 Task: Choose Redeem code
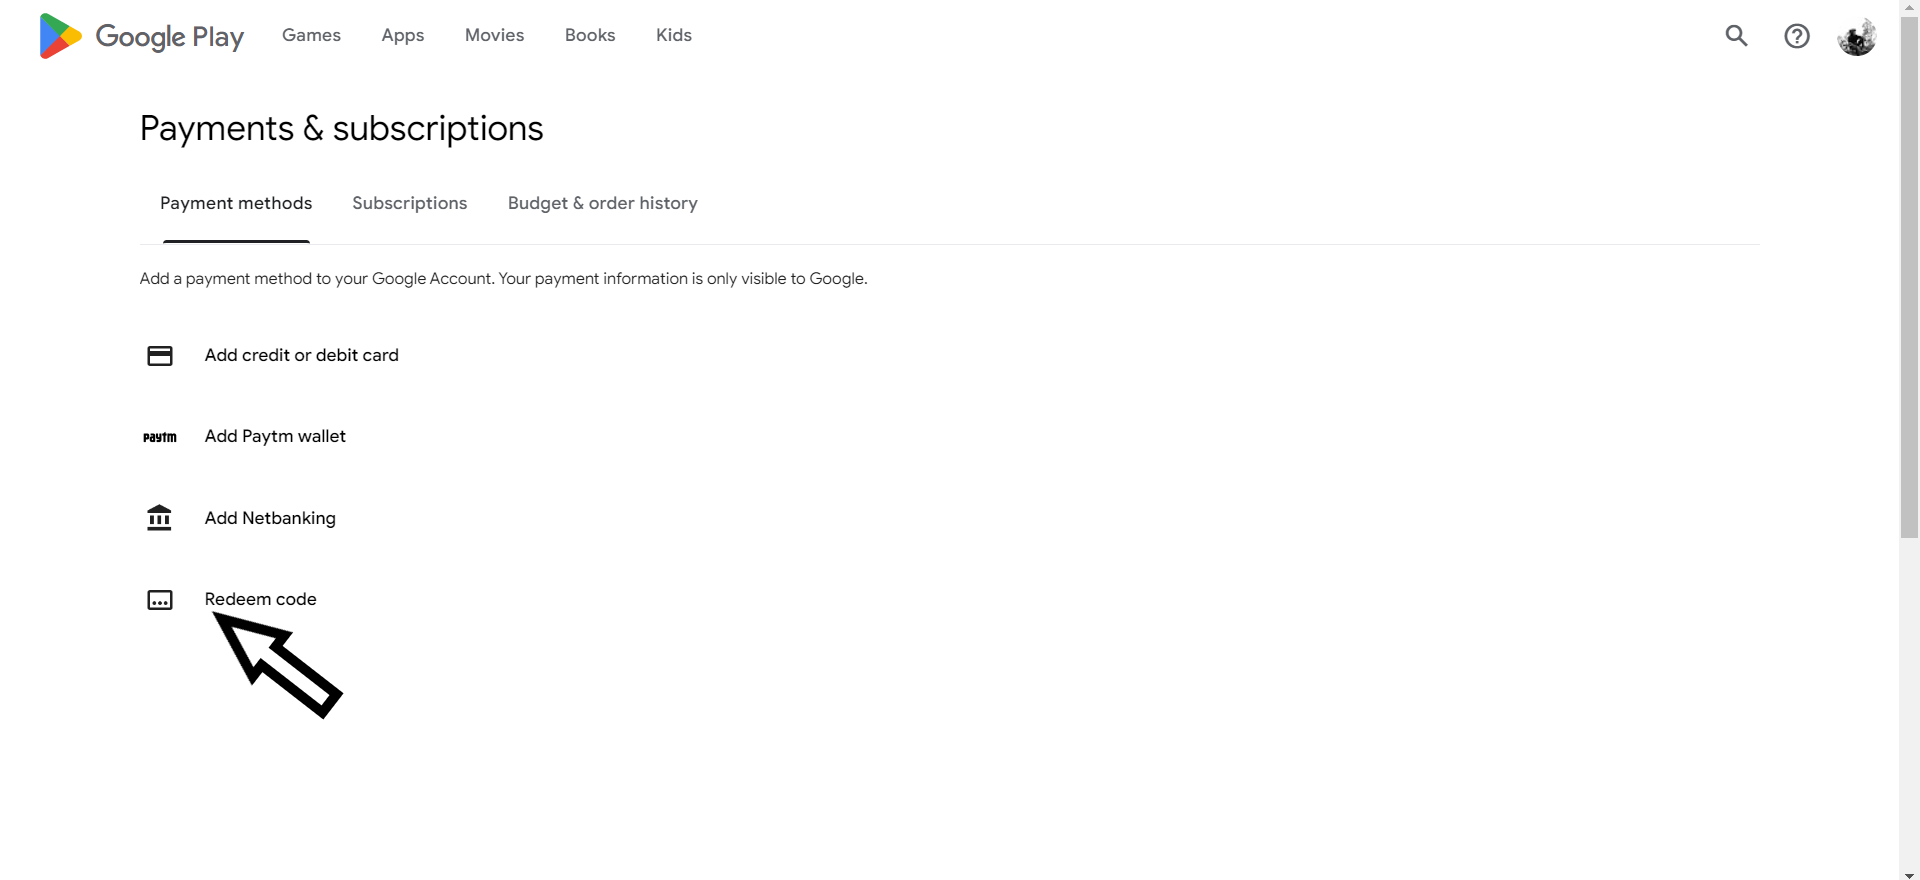pyautogui.click(x=260, y=599)
